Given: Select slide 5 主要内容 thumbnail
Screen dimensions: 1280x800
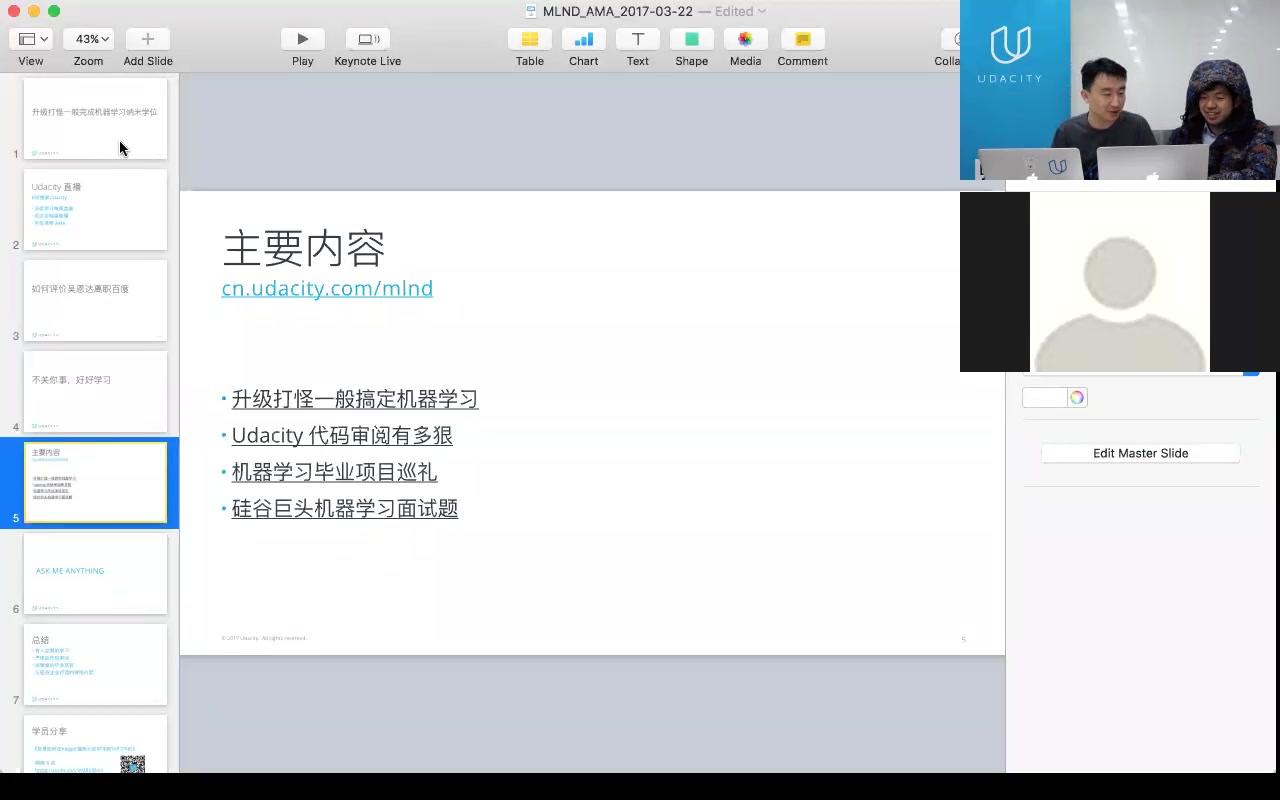Looking at the screenshot, I should (95, 482).
